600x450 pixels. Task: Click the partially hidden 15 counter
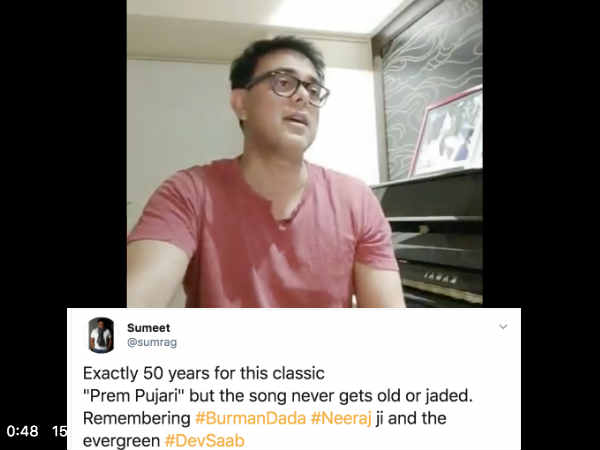tap(60, 431)
